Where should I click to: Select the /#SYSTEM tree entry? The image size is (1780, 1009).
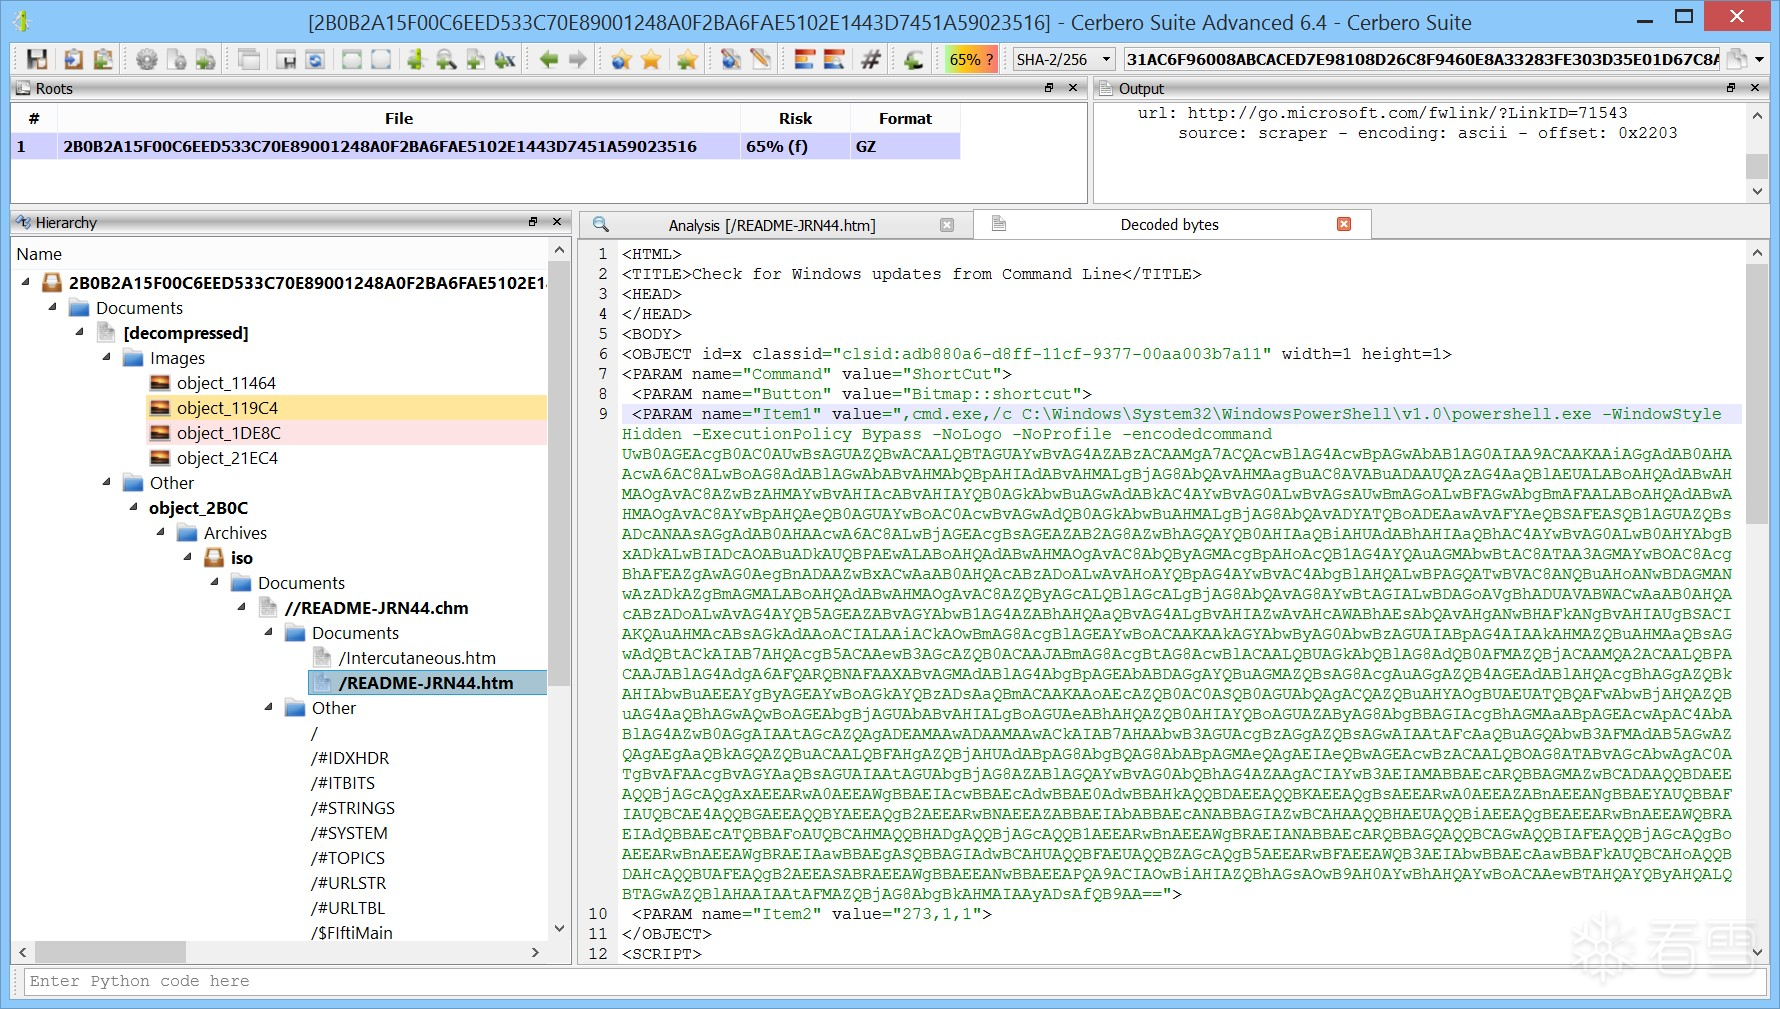pyautogui.click(x=349, y=833)
